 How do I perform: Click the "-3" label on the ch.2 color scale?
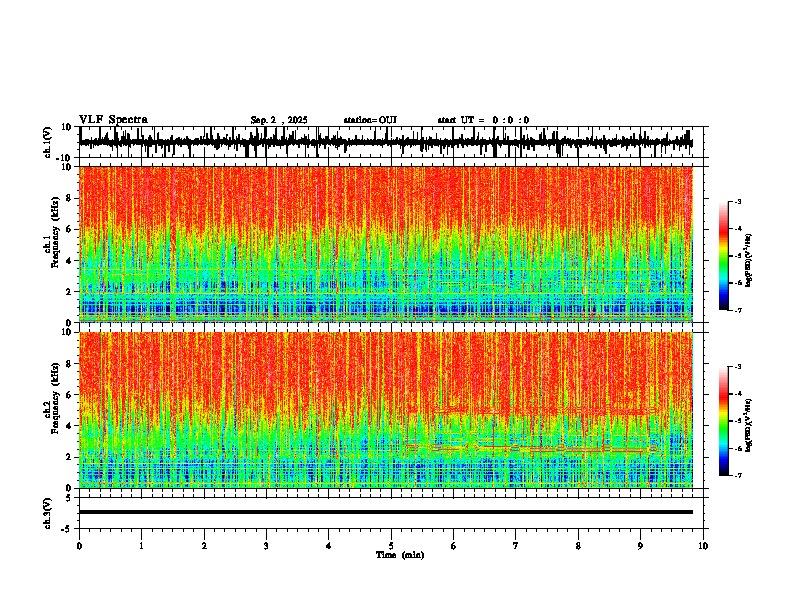tap(737, 367)
